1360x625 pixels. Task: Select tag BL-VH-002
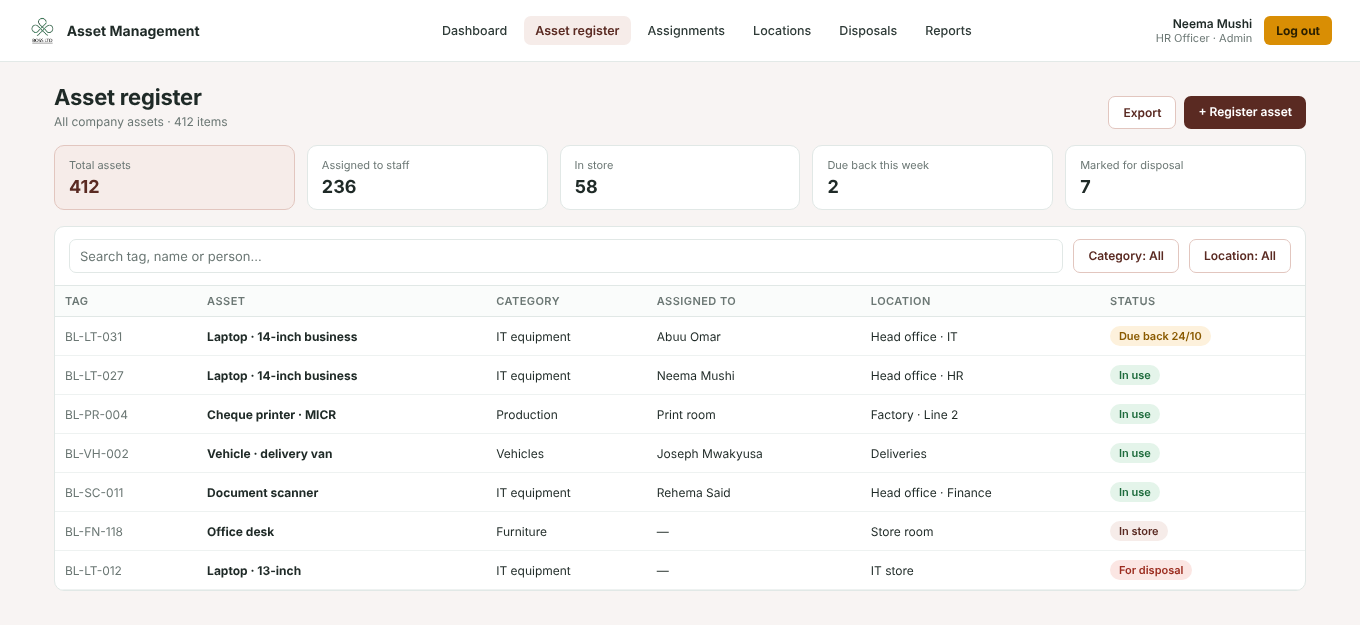(97, 454)
